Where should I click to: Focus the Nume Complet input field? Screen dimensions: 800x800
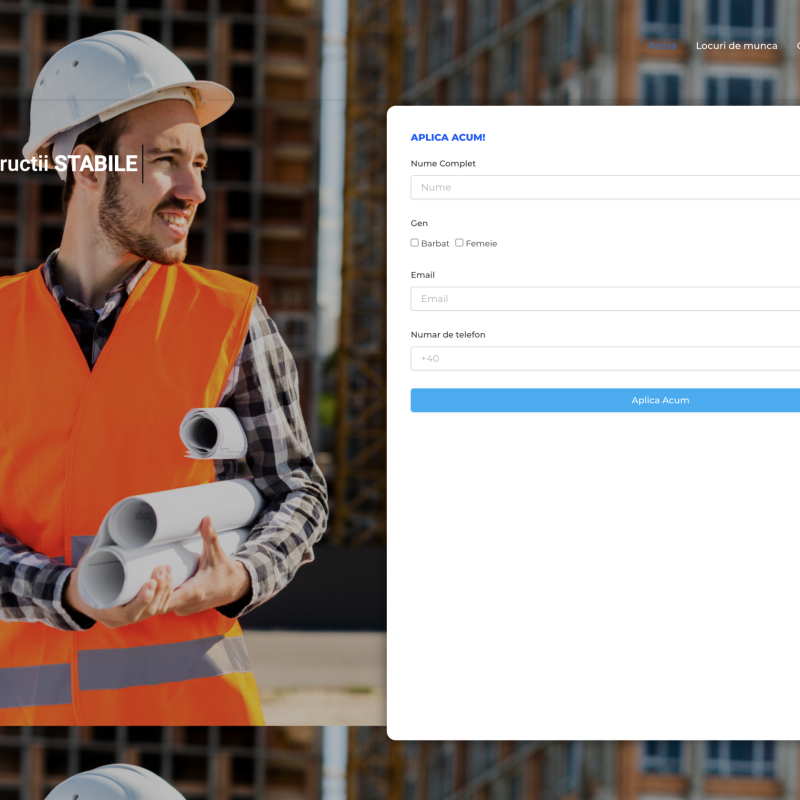[x=605, y=187]
